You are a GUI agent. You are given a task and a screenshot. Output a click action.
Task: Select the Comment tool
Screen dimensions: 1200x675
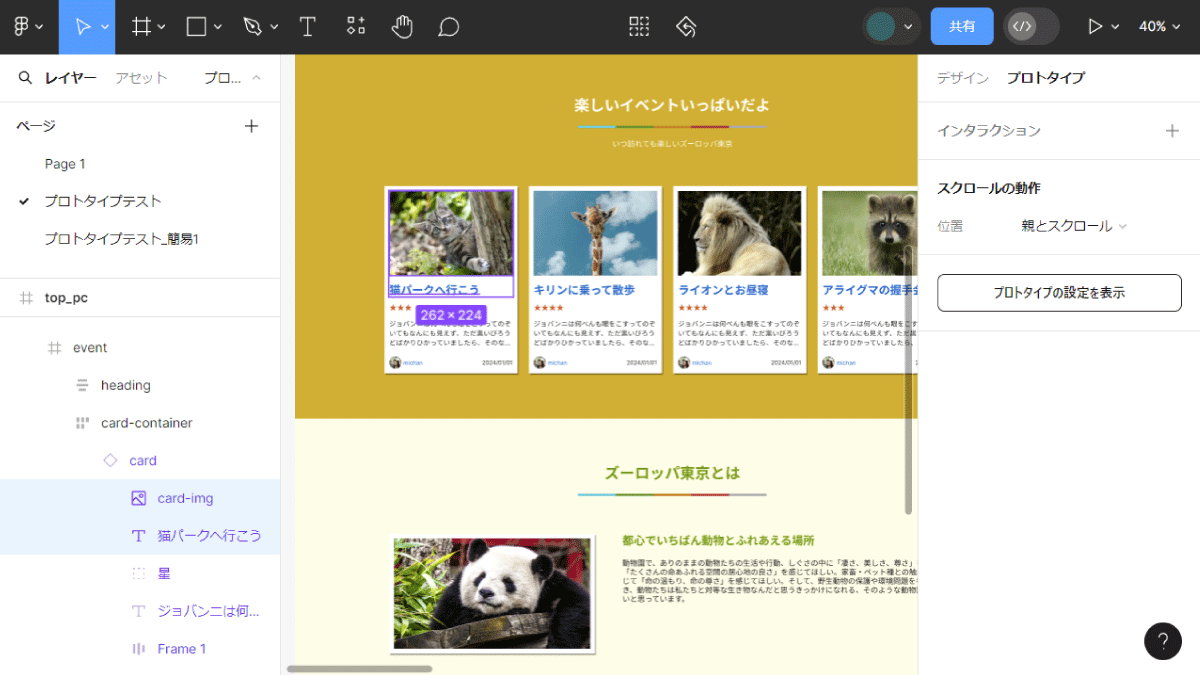click(449, 27)
